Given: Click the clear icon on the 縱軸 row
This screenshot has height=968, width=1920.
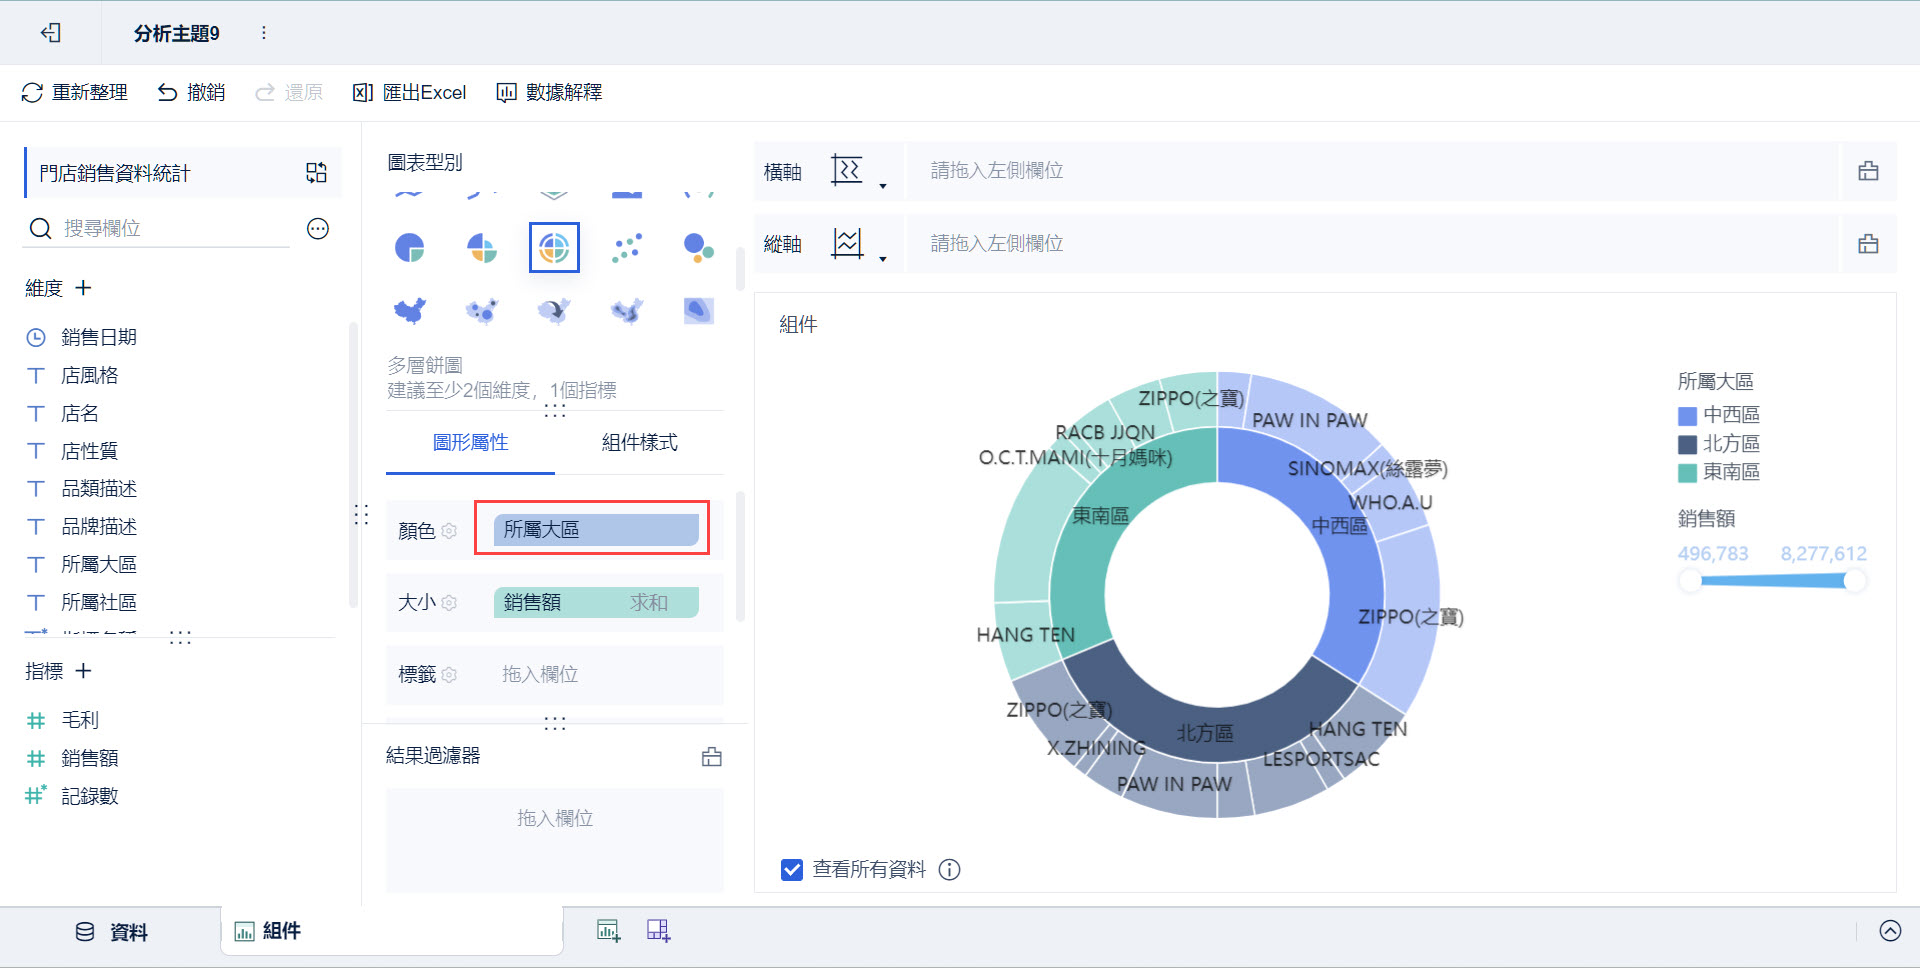Looking at the screenshot, I should (1868, 244).
